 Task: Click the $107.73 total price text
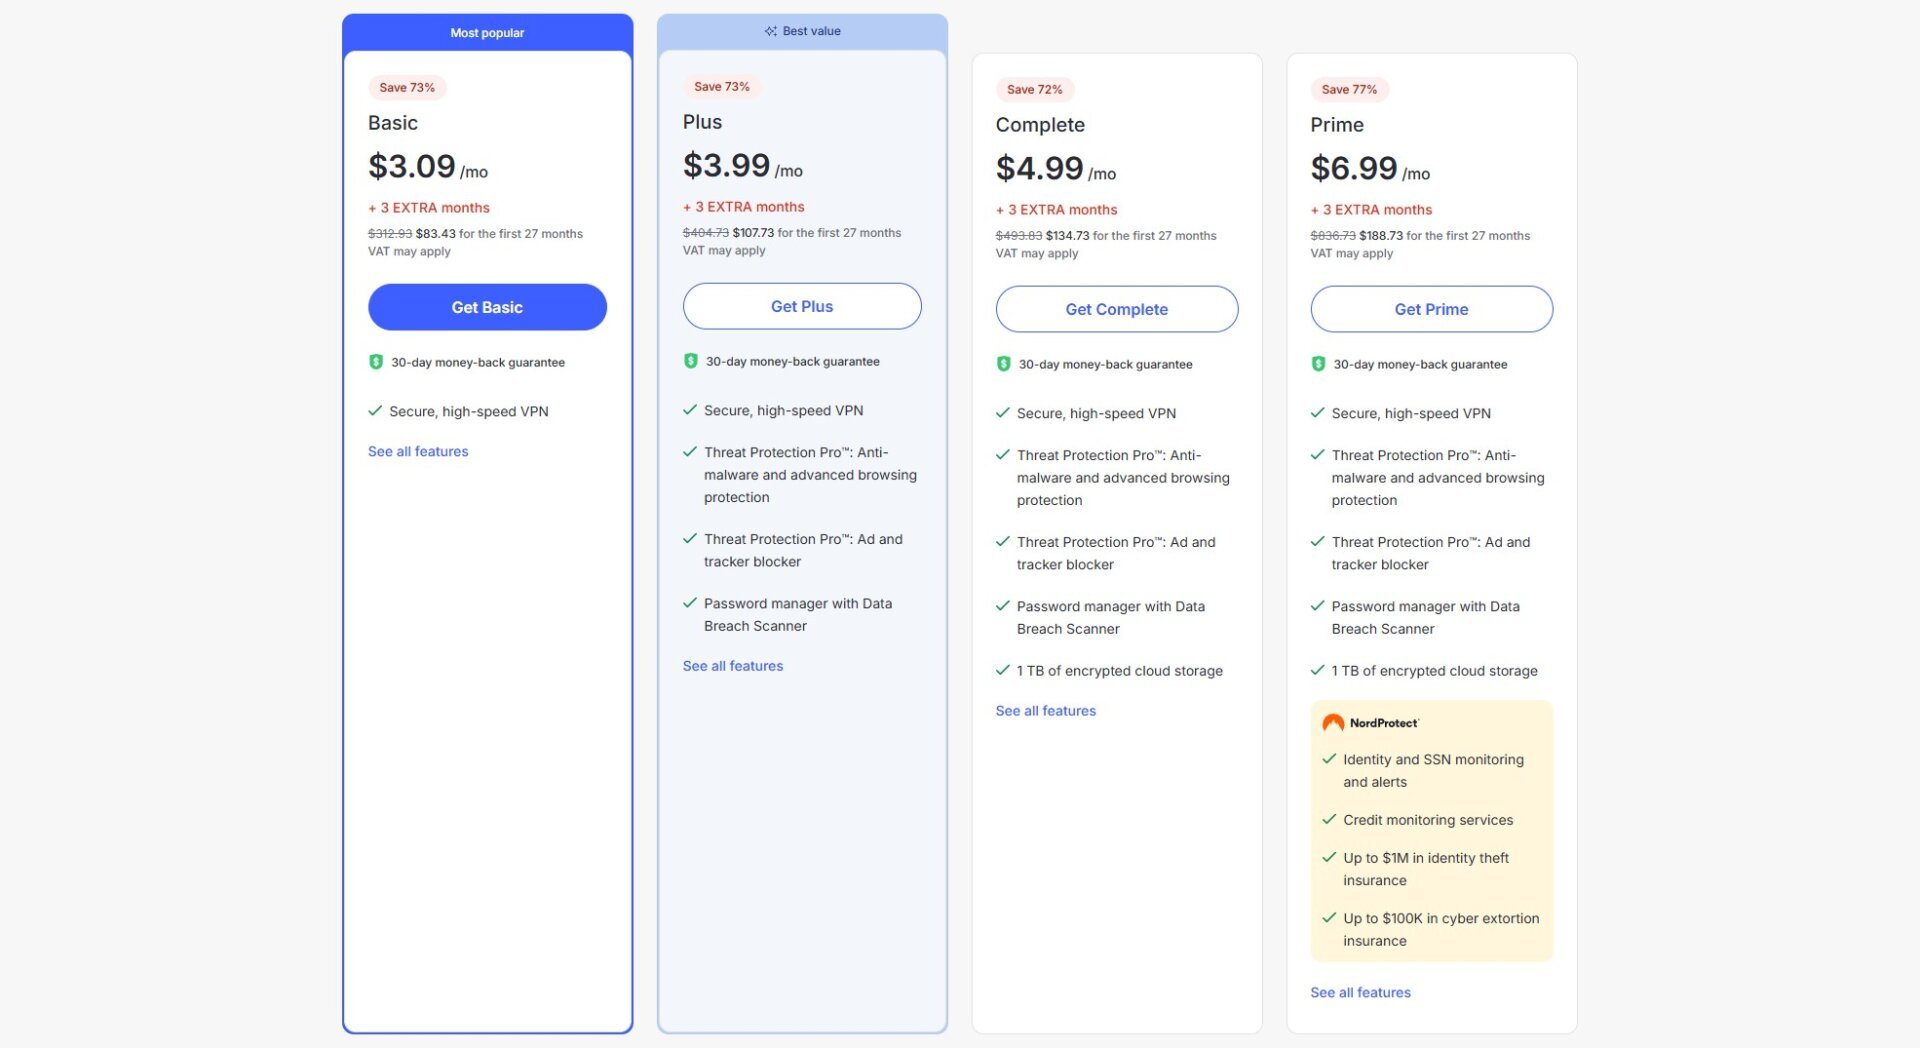coord(754,233)
